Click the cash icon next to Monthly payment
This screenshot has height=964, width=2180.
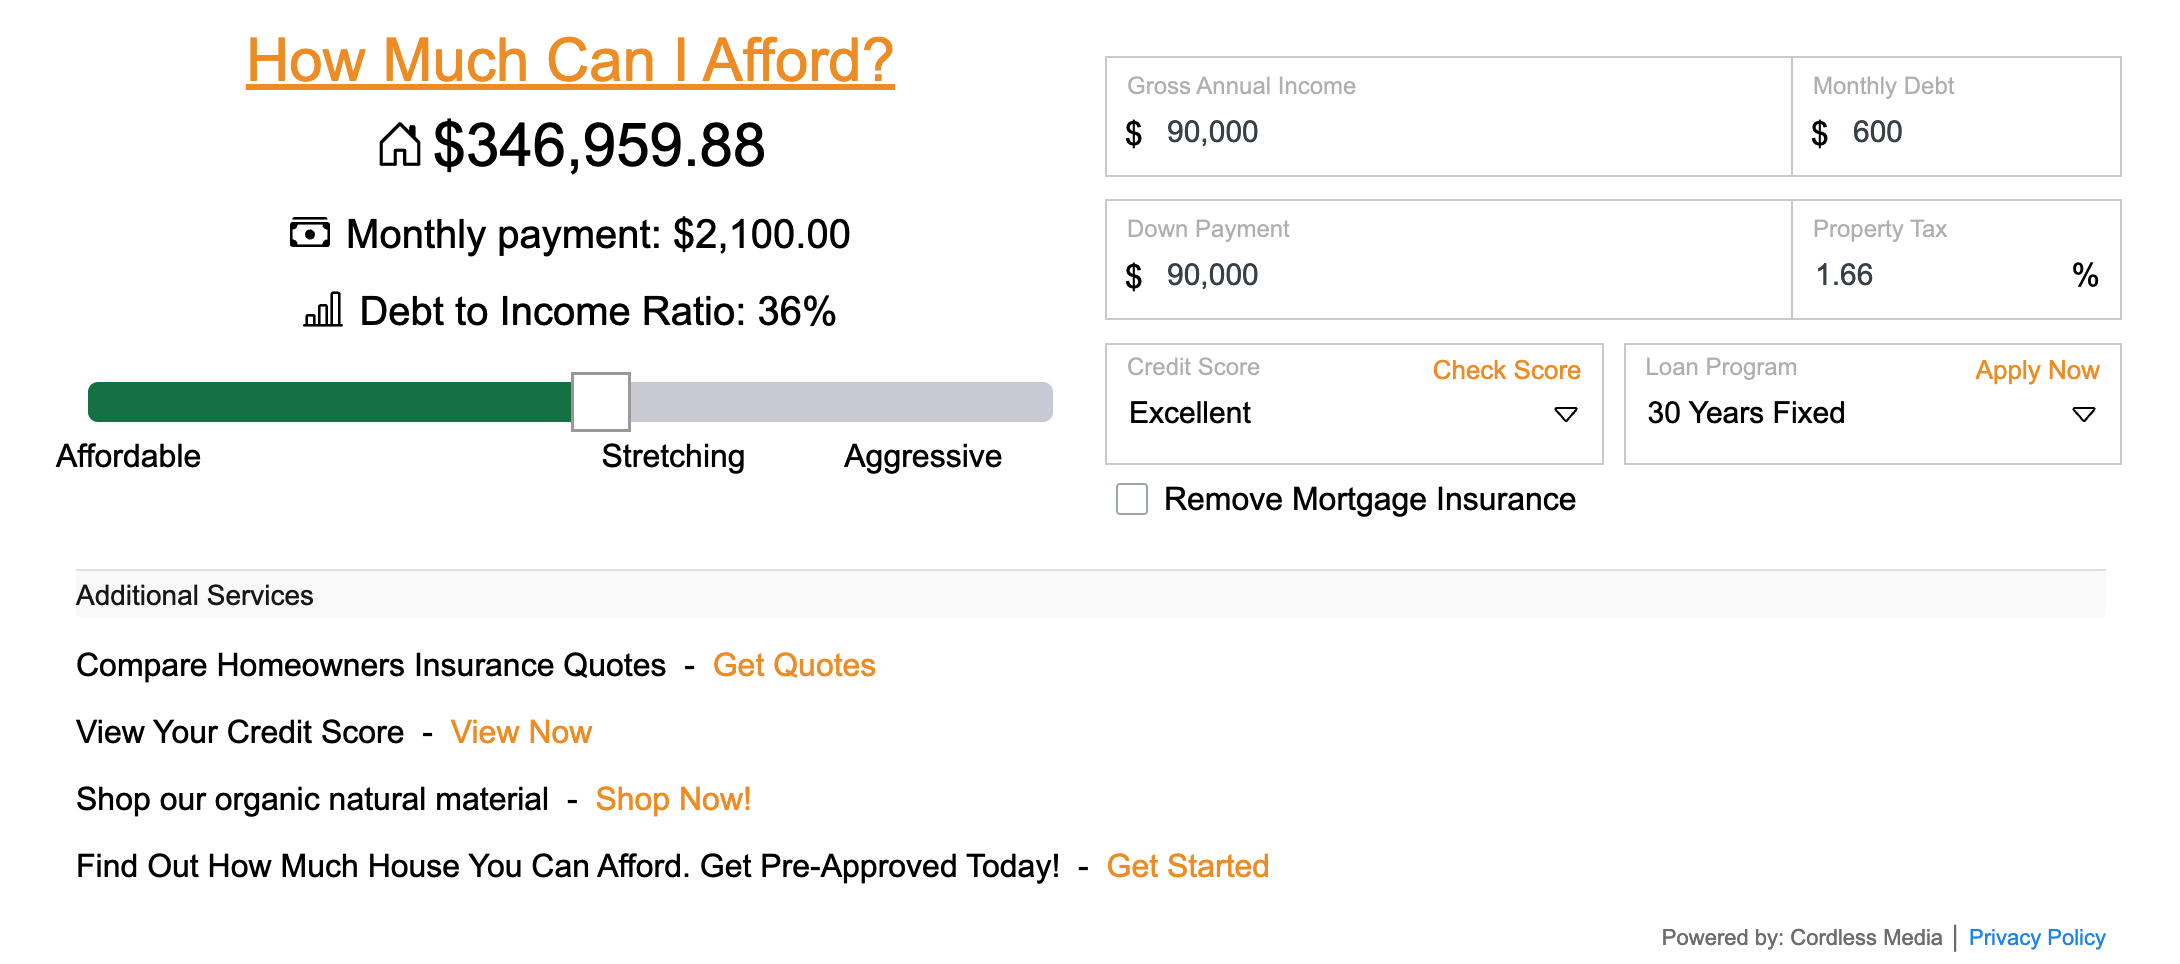[310, 233]
